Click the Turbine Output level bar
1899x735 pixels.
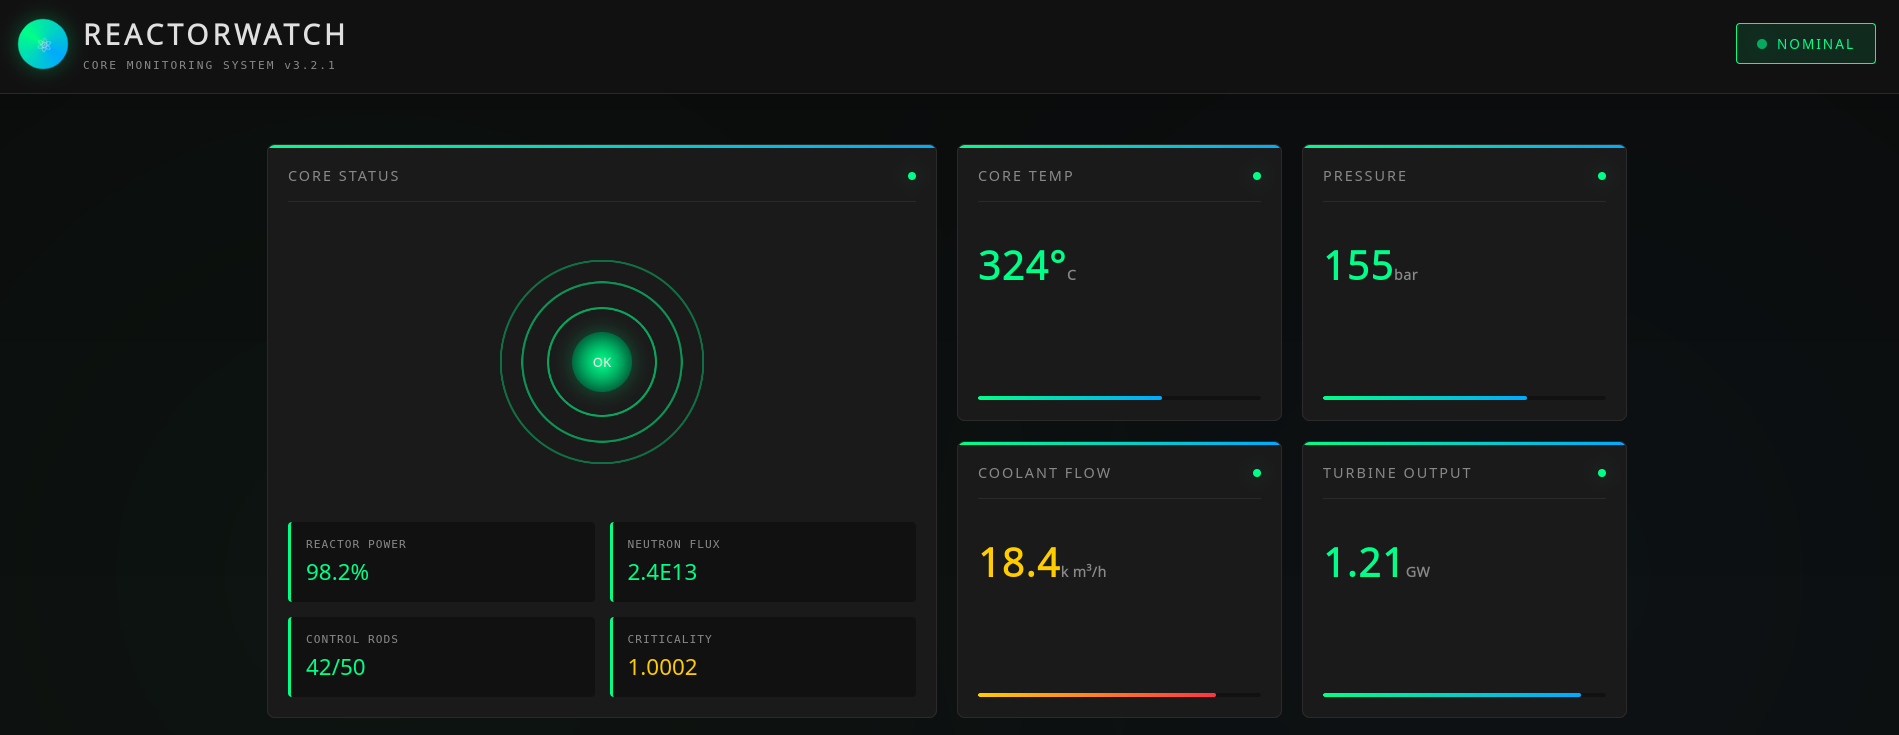point(1464,695)
